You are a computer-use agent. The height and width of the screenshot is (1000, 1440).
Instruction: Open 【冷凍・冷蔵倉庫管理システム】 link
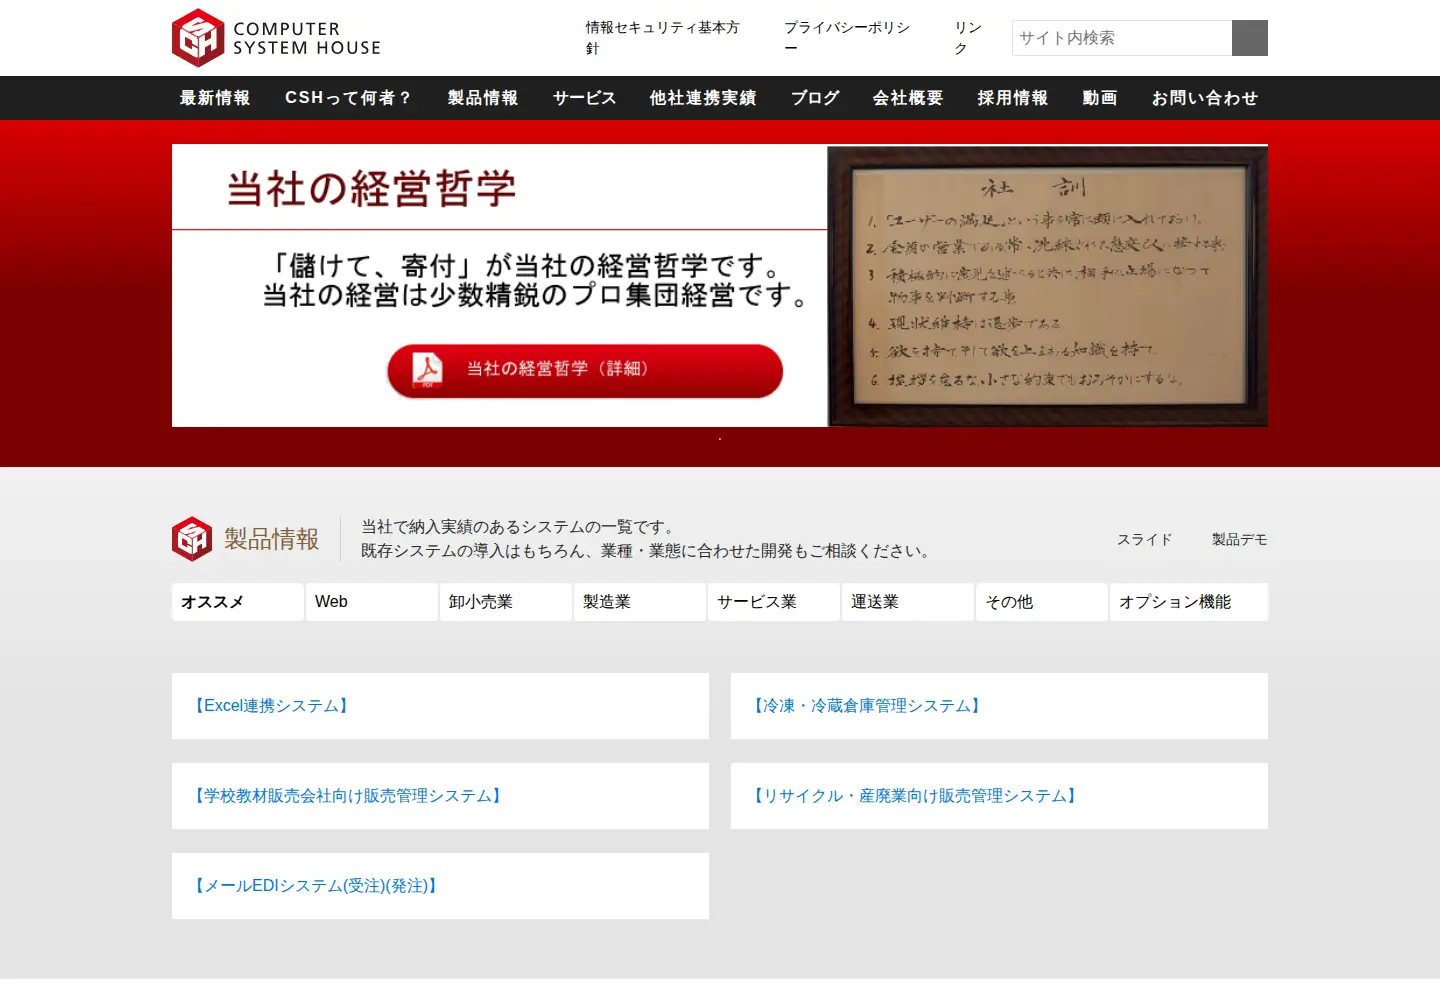[x=866, y=706]
